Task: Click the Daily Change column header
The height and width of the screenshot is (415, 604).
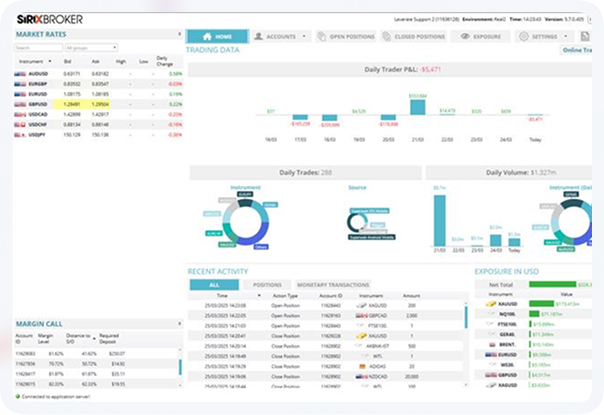Action: point(164,61)
